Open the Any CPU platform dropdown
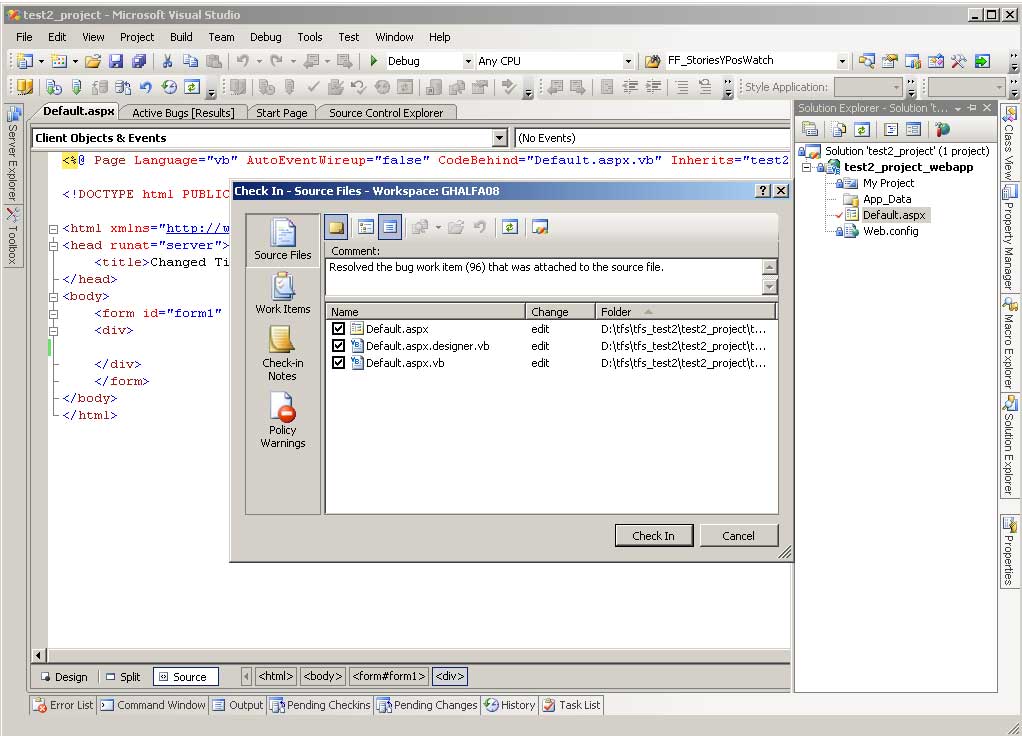Viewport: 1022px width, 736px height. [x=628, y=61]
